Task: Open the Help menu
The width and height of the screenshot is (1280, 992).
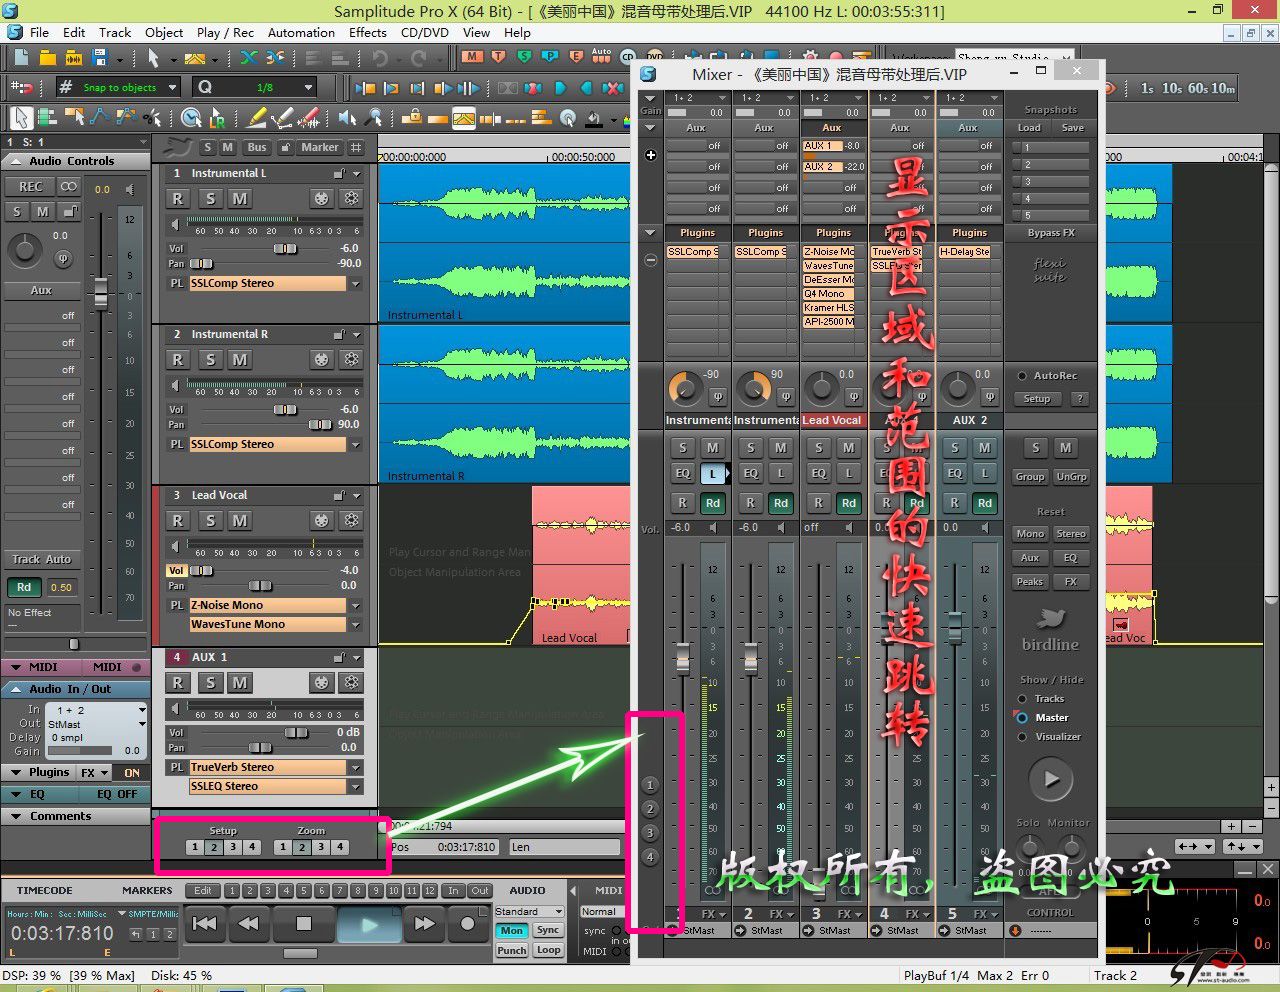Action: tap(517, 32)
